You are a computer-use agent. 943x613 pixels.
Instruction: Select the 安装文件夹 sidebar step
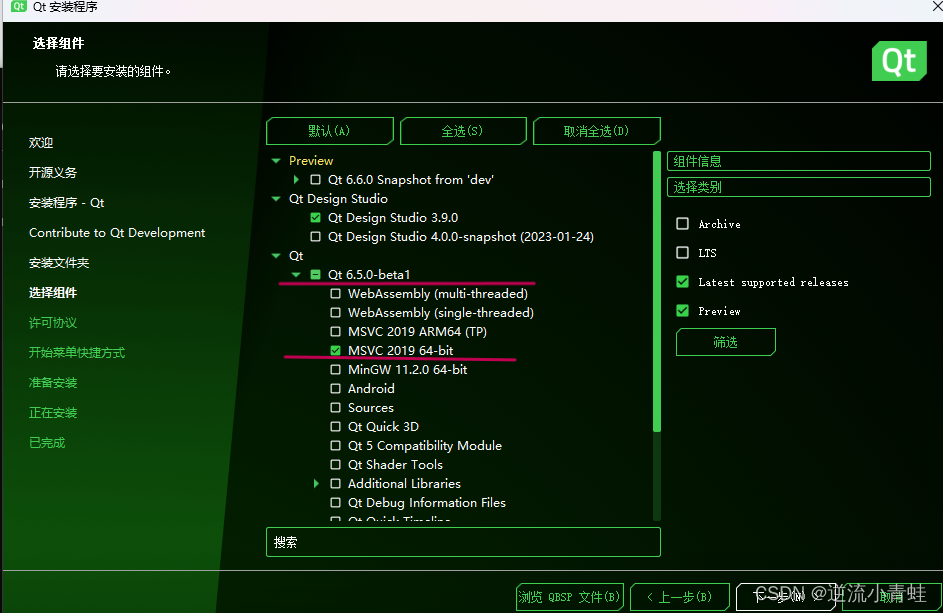pyautogui.click(x=59, y=263)
